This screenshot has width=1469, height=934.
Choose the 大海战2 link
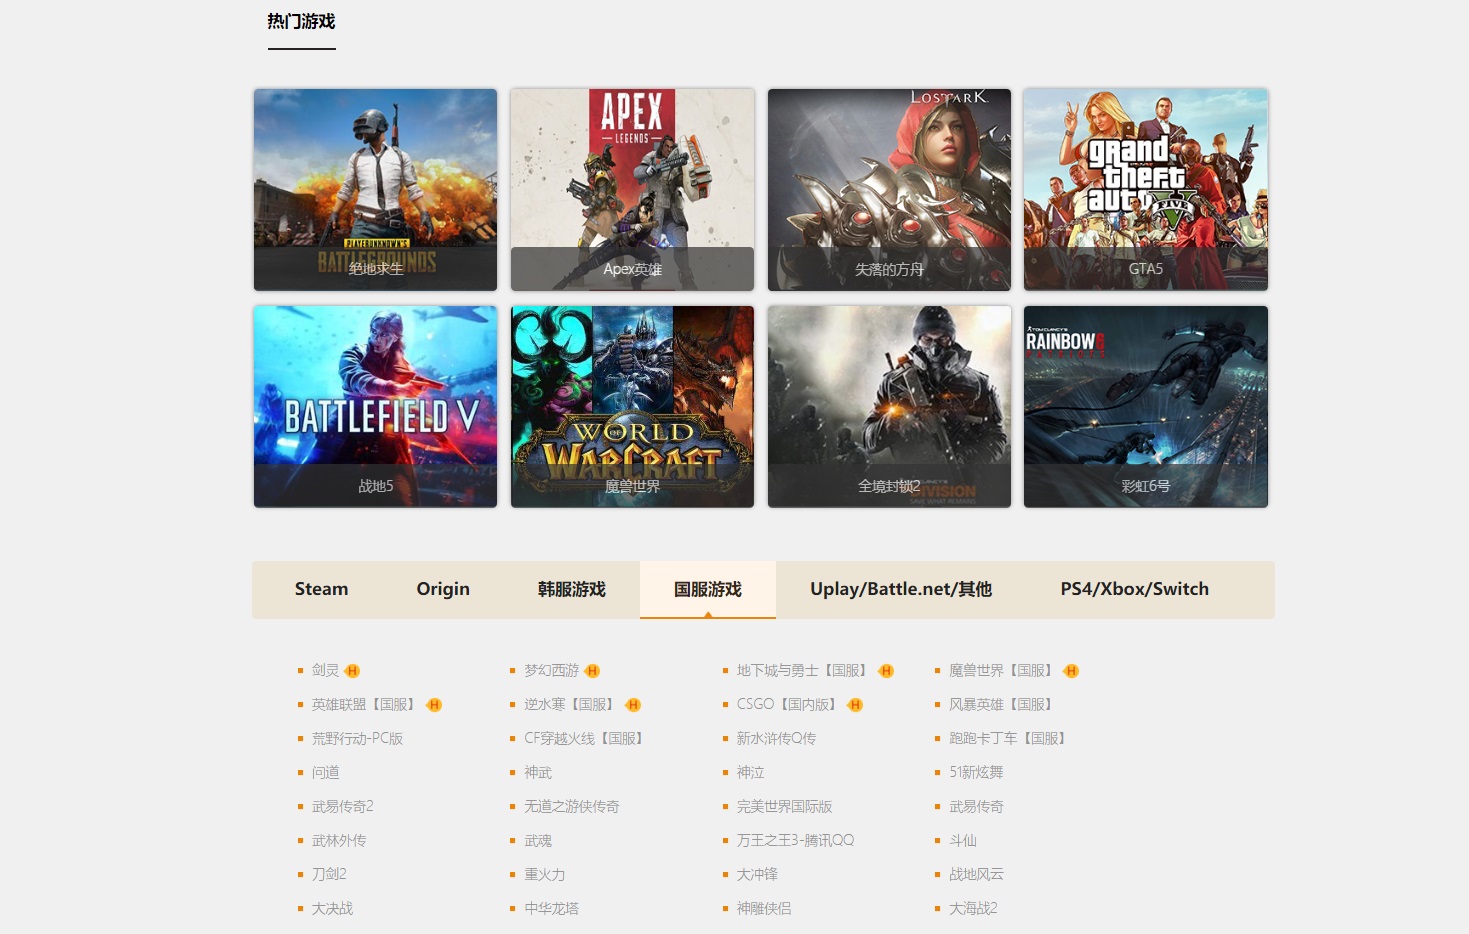pyautogui.click(x=973, y=908)
